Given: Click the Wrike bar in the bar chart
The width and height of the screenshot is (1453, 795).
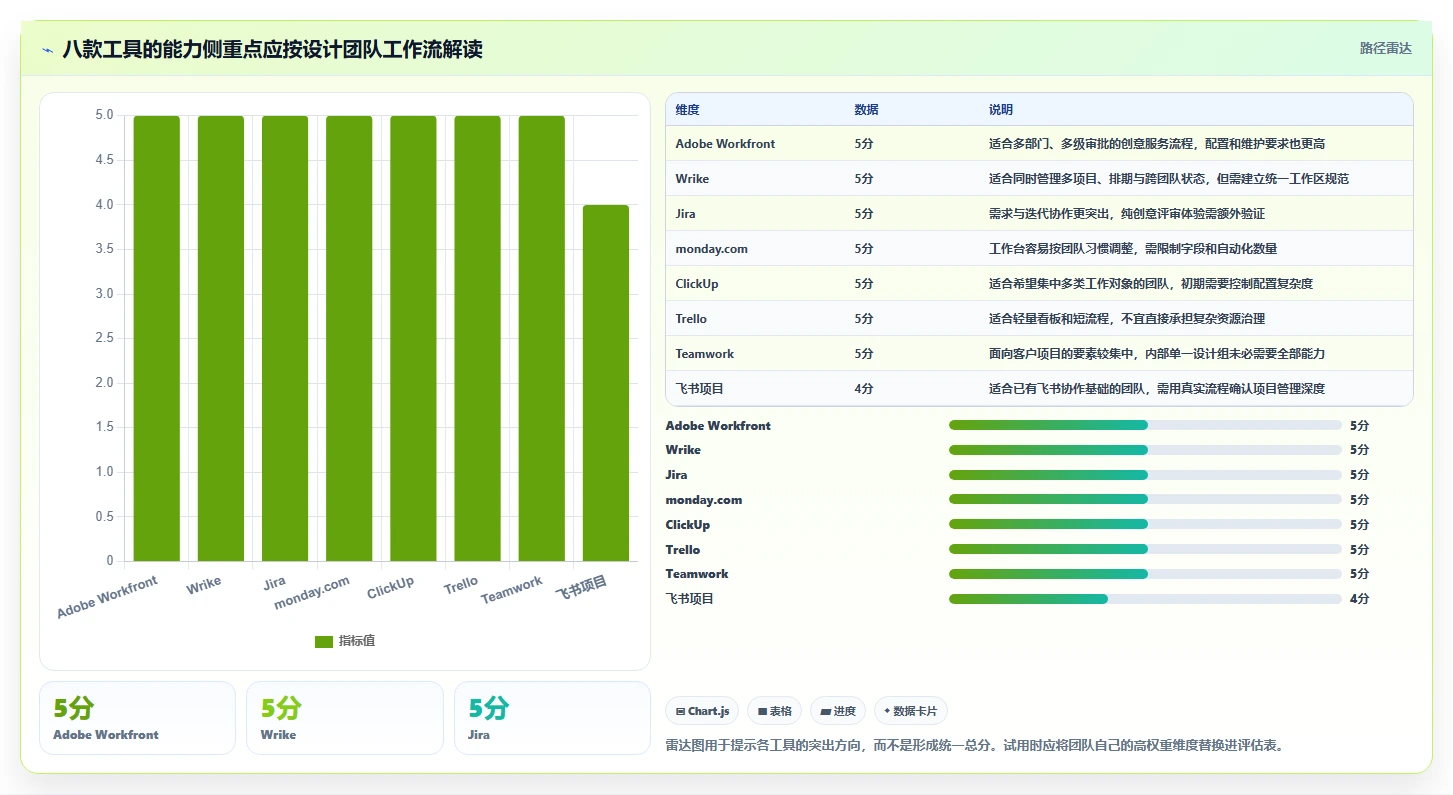Looking at the screenshot, I should [x=221, y=338].
